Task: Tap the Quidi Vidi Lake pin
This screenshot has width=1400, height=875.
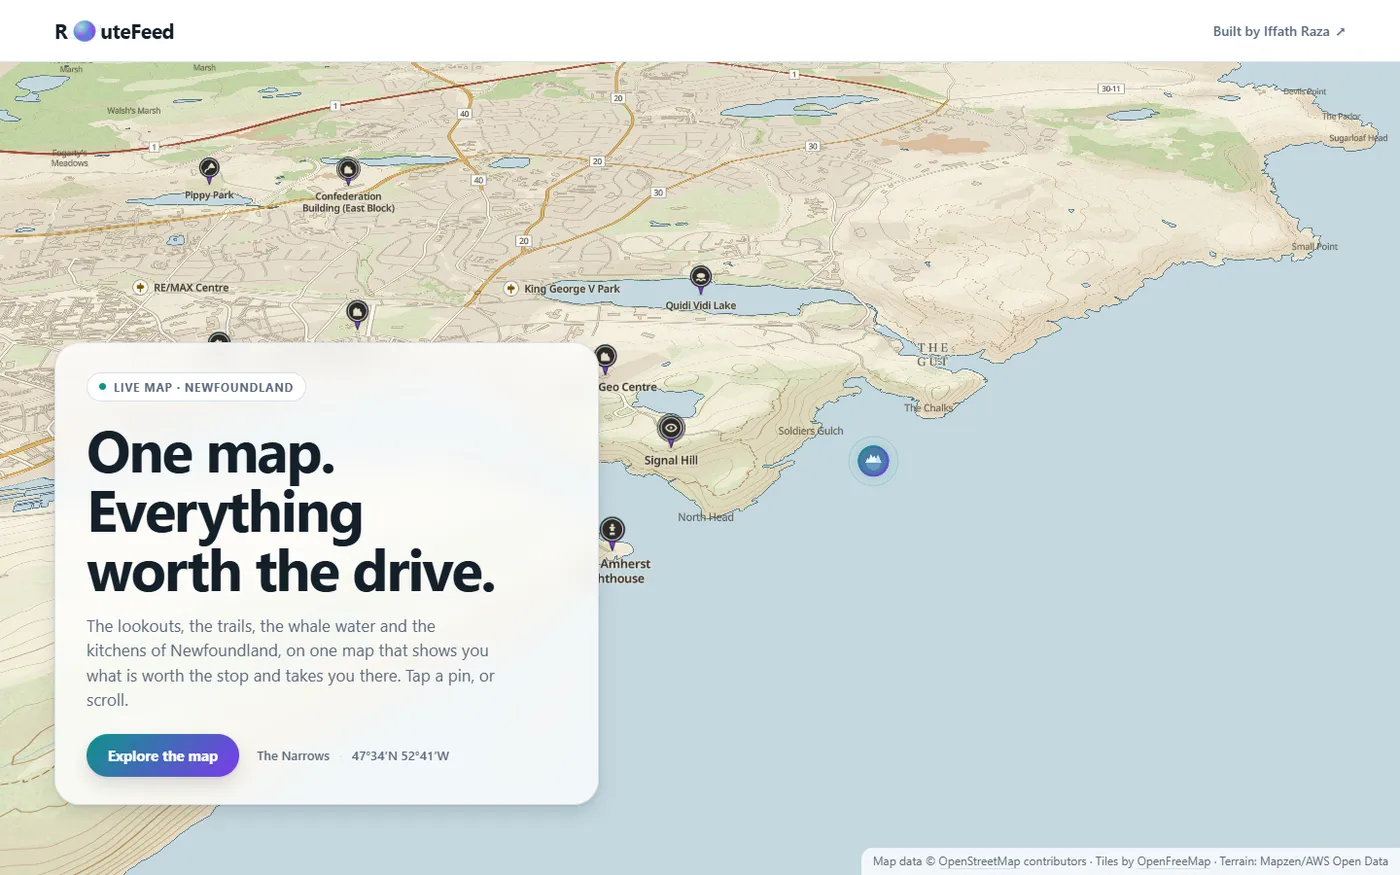Action: click(x=701, y=278)
